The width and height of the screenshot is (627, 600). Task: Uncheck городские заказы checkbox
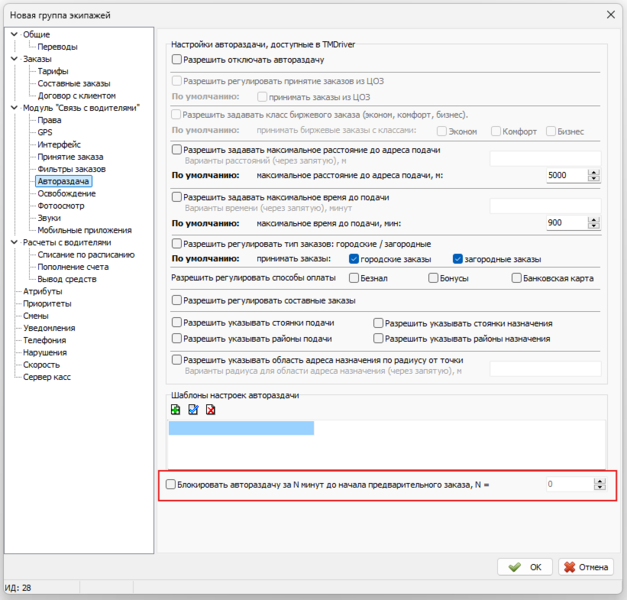[354, 259]
